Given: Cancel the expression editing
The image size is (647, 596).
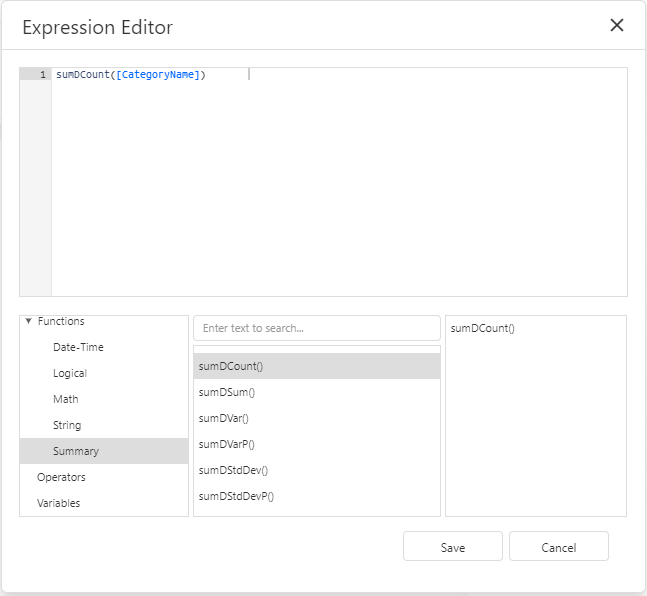Looking at the screenshot, I should coord(558,547).
